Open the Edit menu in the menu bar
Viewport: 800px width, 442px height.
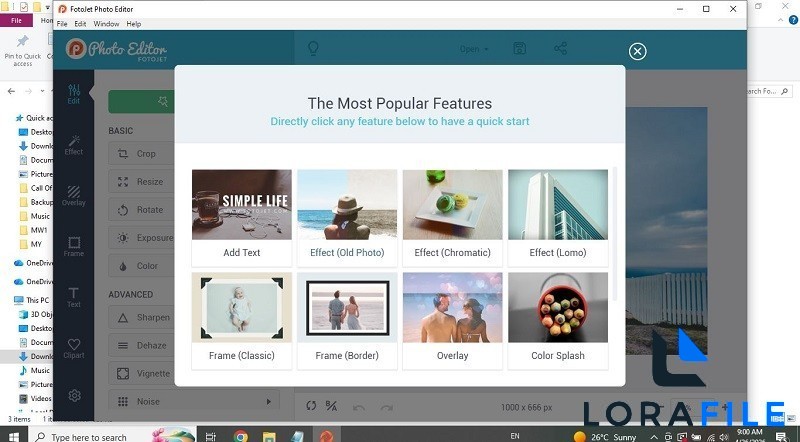(x=80, y=24)
